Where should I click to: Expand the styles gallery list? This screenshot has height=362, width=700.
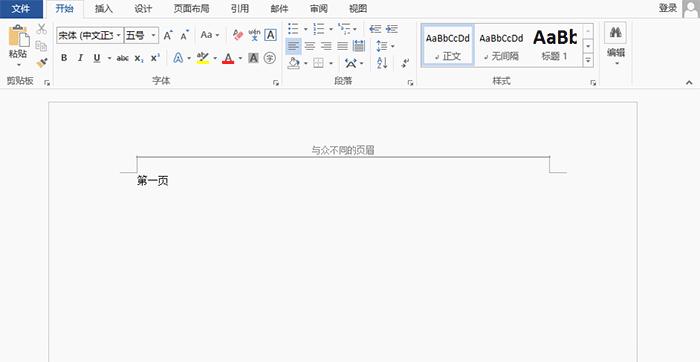pos(588,60)
